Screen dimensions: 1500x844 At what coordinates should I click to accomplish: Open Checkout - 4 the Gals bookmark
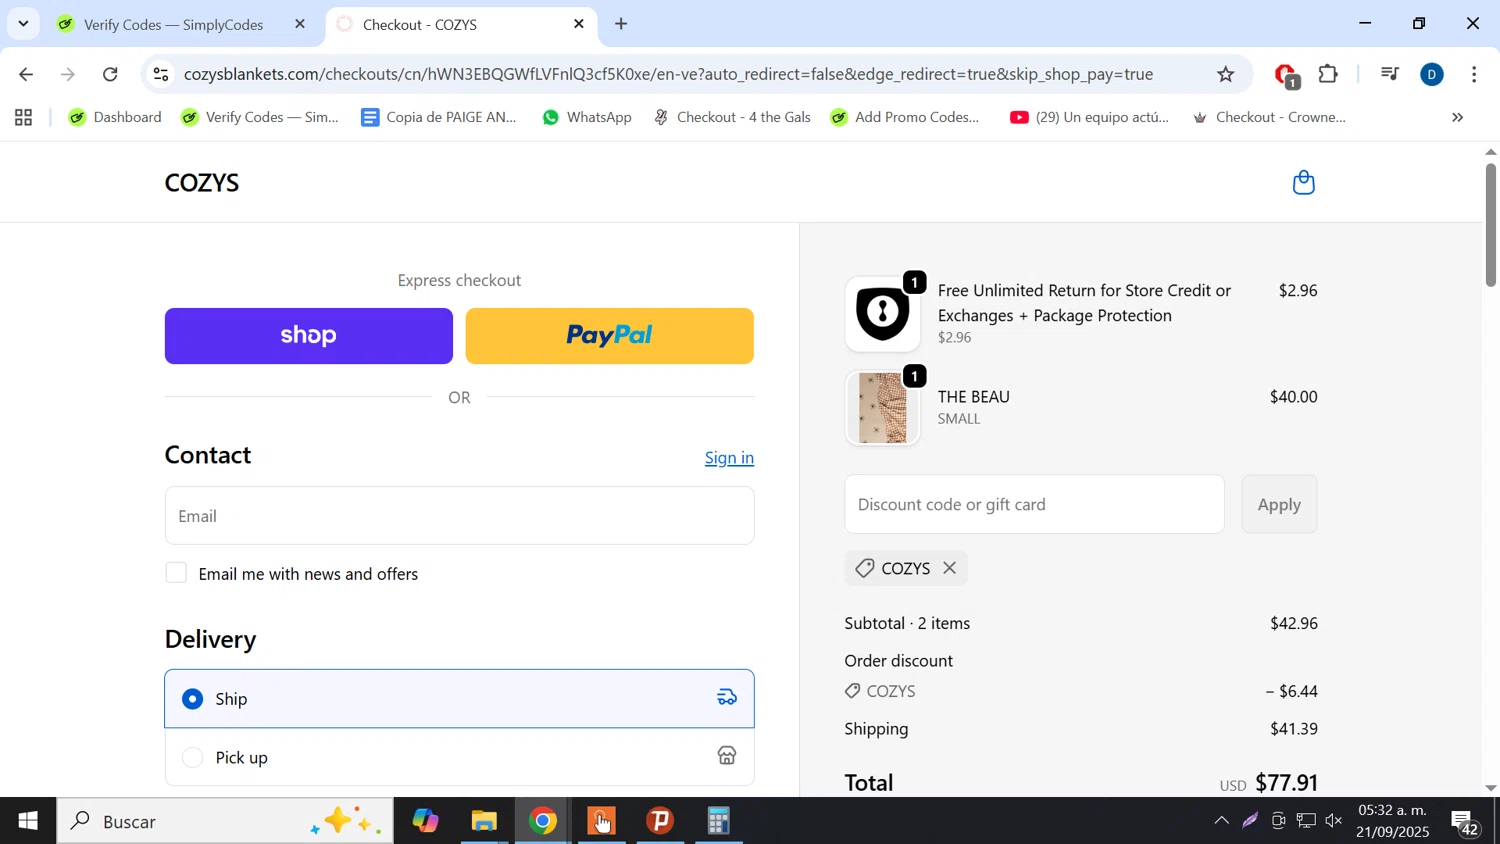732,118
